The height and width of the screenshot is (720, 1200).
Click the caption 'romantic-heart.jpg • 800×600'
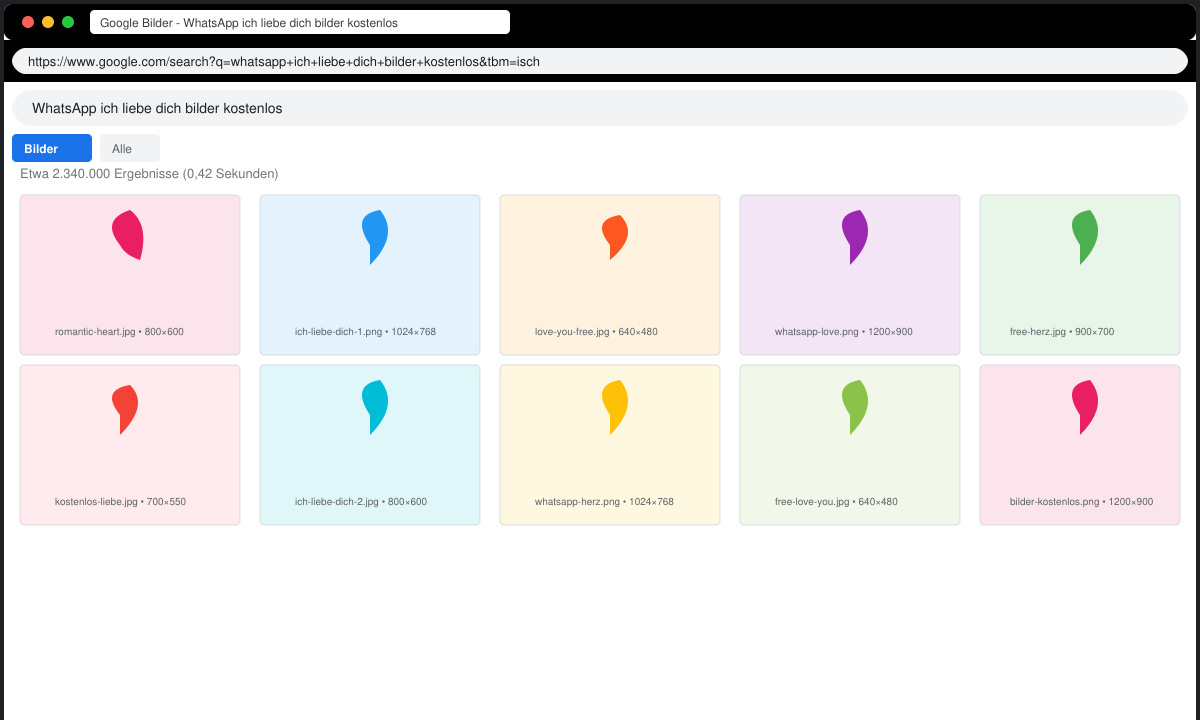pos(119,332)
